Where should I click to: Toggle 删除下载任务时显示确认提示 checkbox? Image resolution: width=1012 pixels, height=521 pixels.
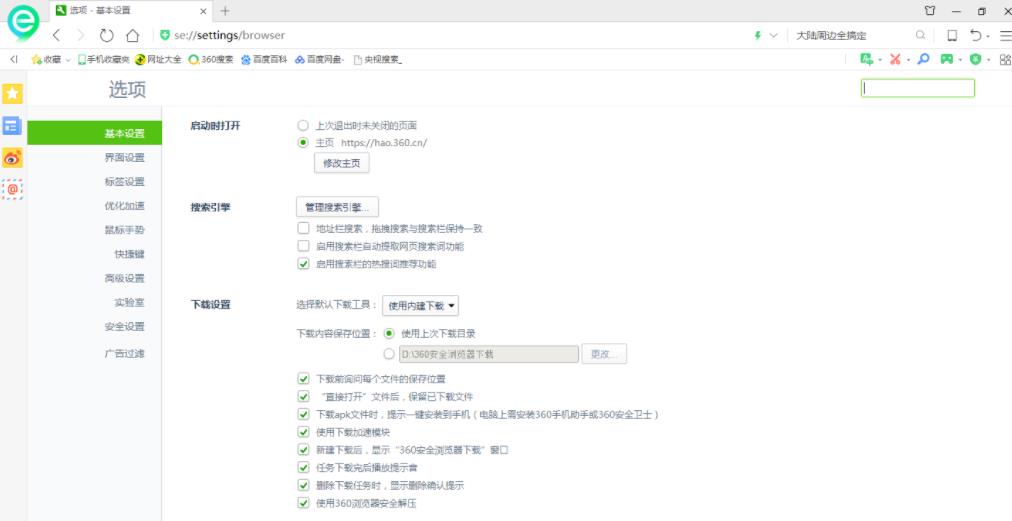click(303, 485)
